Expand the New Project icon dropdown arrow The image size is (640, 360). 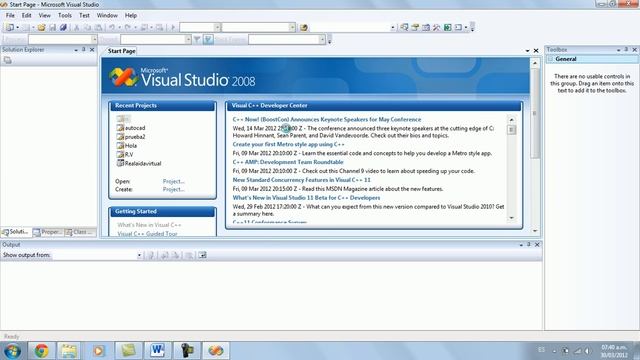click(17, 27)
